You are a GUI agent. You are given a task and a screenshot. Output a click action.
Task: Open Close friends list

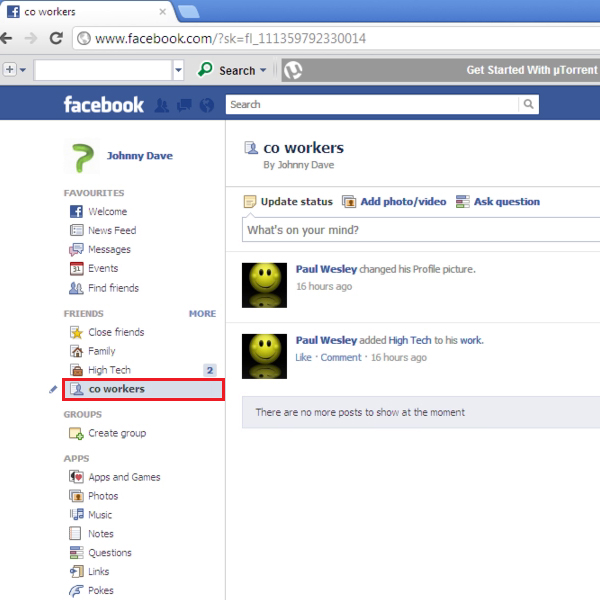[116, 332]
